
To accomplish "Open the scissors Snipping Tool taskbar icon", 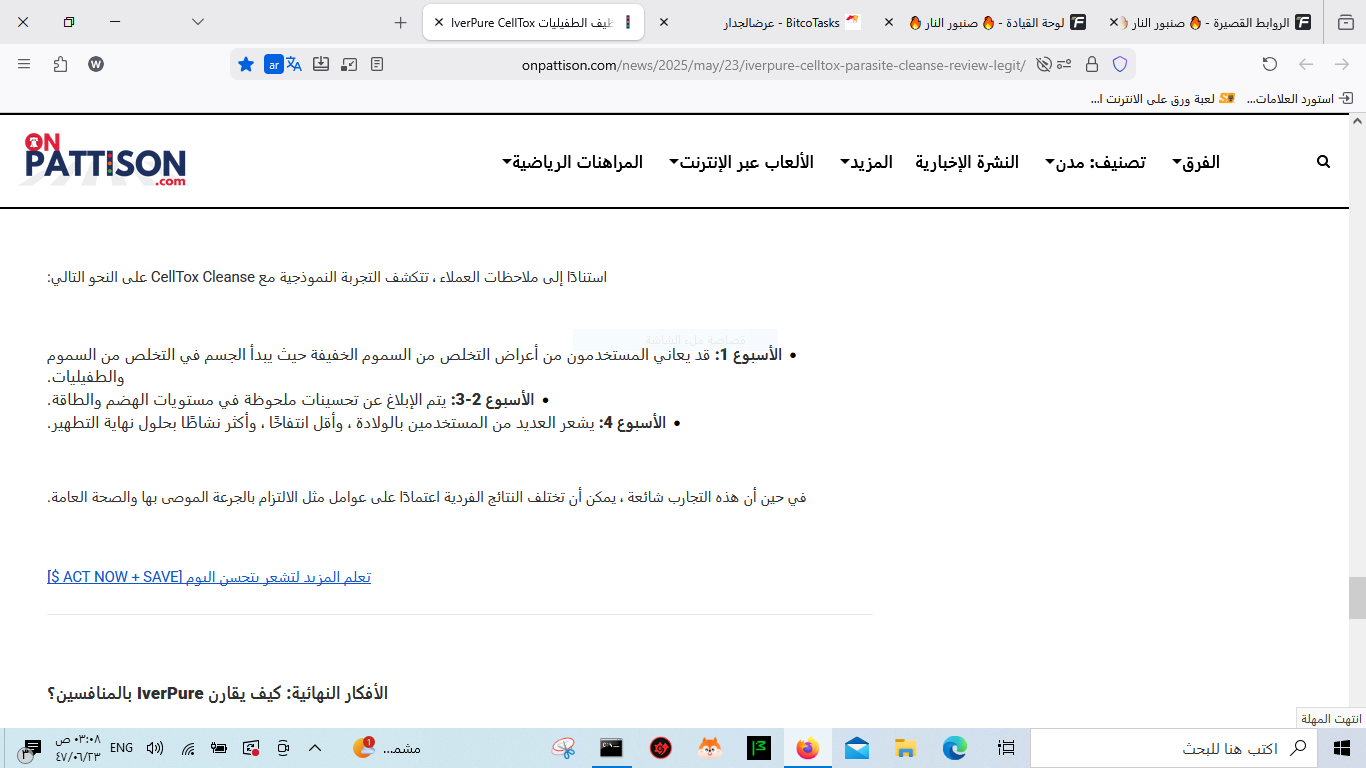I will [563, 747].
